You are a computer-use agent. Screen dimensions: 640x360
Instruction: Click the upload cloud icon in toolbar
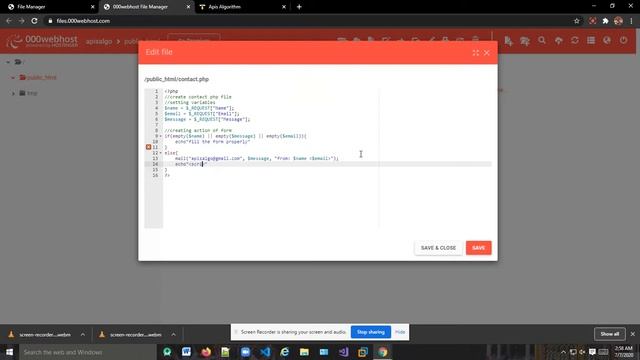click(558, 40)
